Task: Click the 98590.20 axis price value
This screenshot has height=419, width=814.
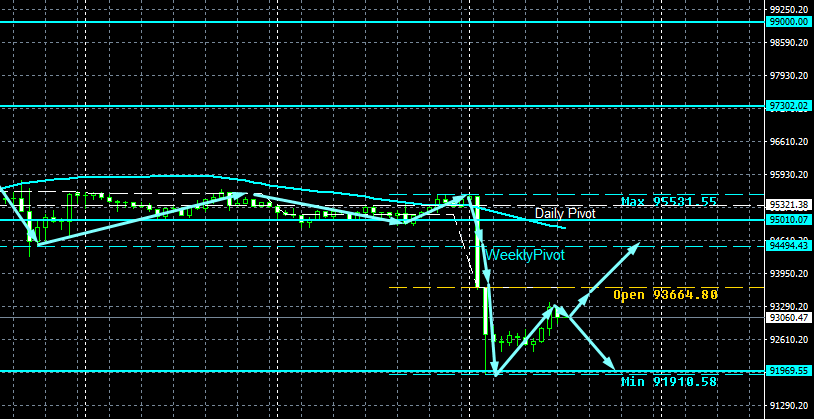Action: point(788,43)
